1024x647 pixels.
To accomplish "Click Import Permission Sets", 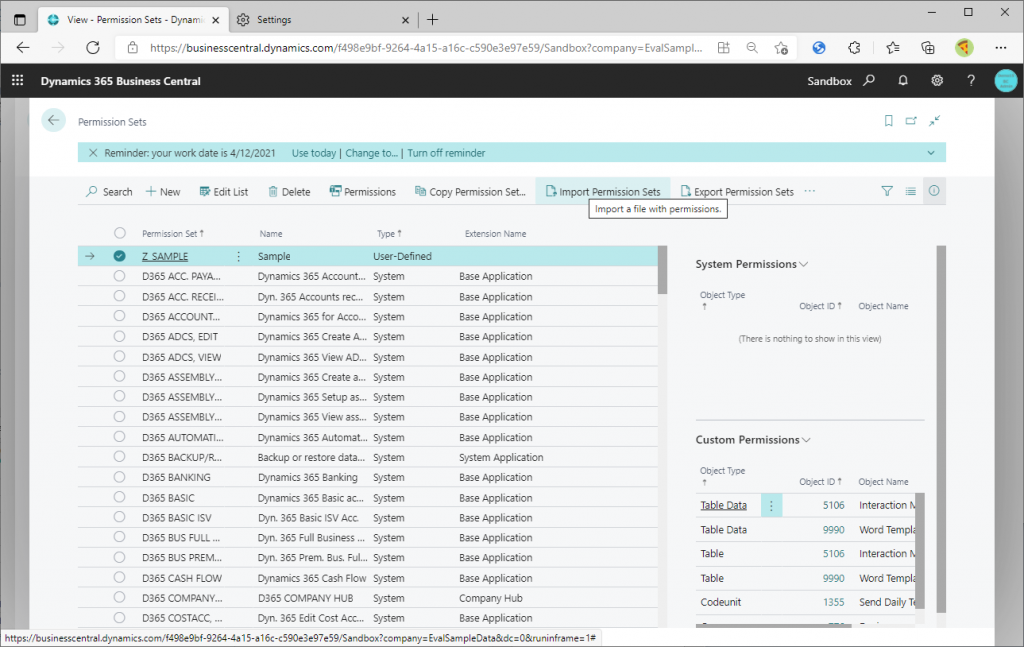I will [x=603, y=191].
